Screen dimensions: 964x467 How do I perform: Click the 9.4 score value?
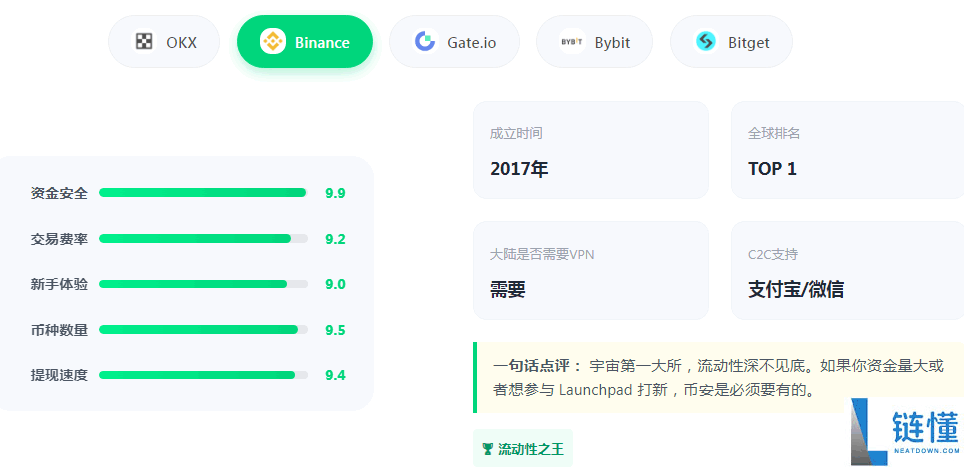335,375
